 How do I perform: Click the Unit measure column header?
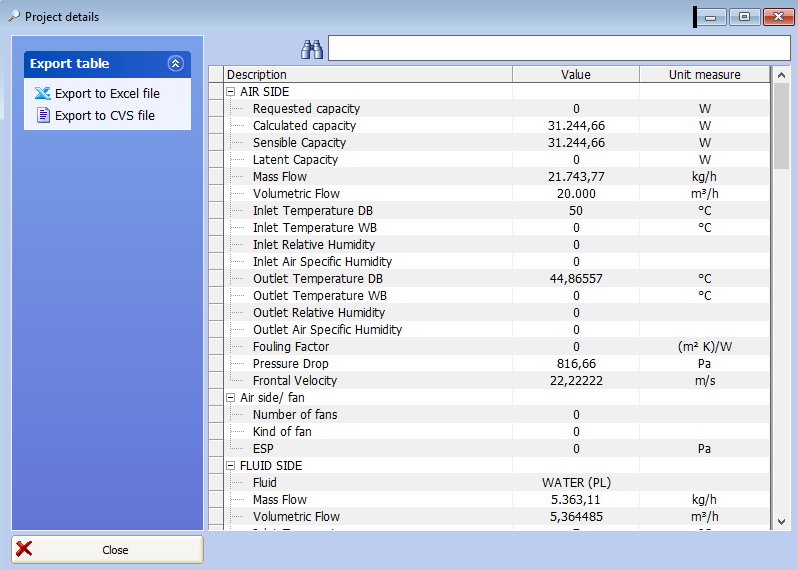(x=704, y=74)
